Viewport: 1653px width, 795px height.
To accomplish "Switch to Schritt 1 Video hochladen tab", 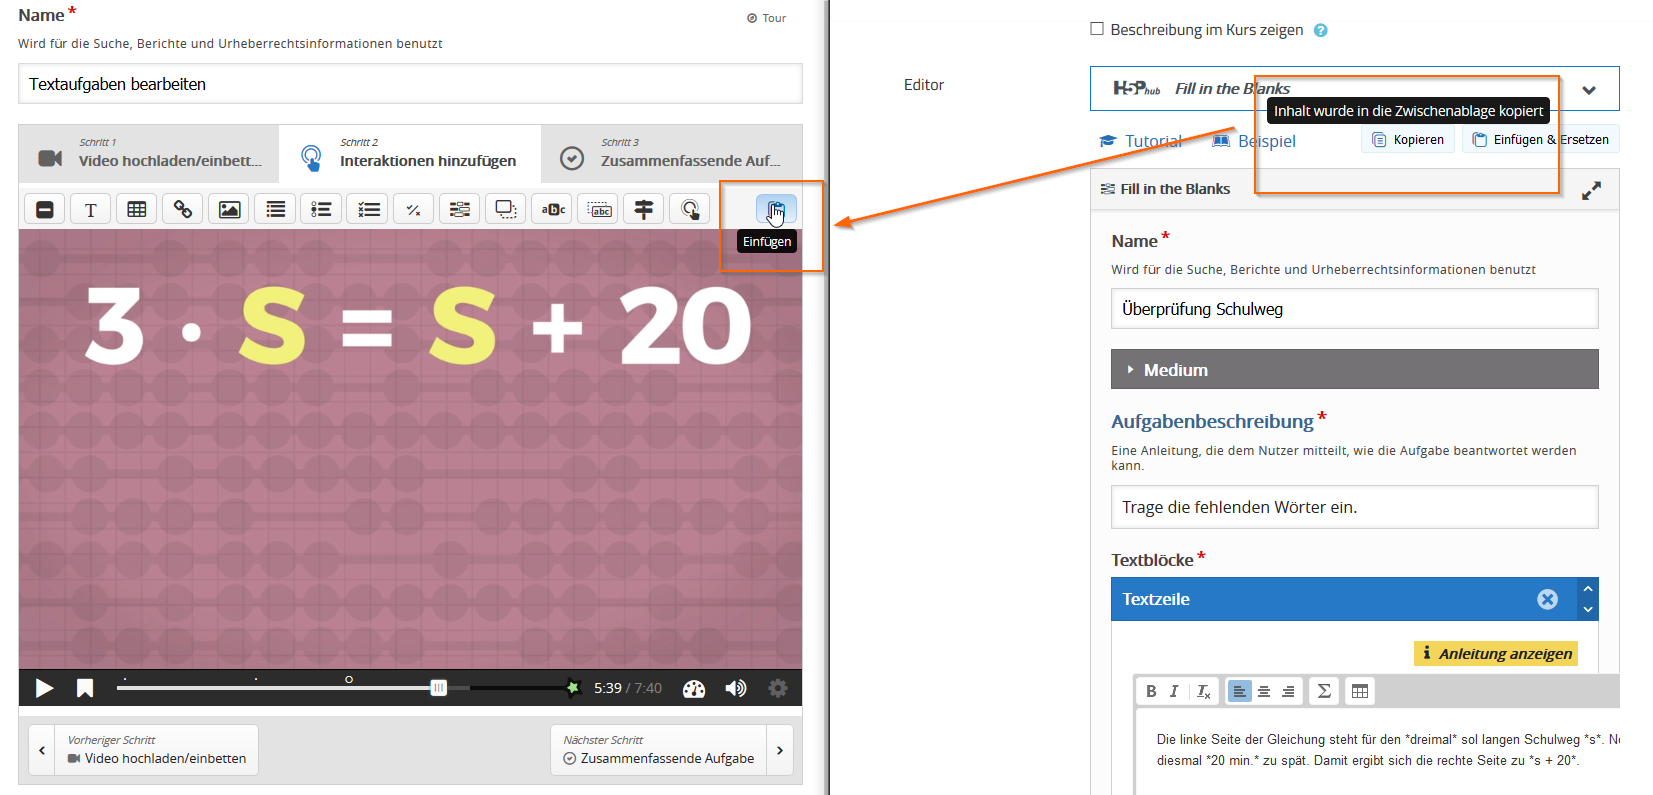I will [149, 153].
